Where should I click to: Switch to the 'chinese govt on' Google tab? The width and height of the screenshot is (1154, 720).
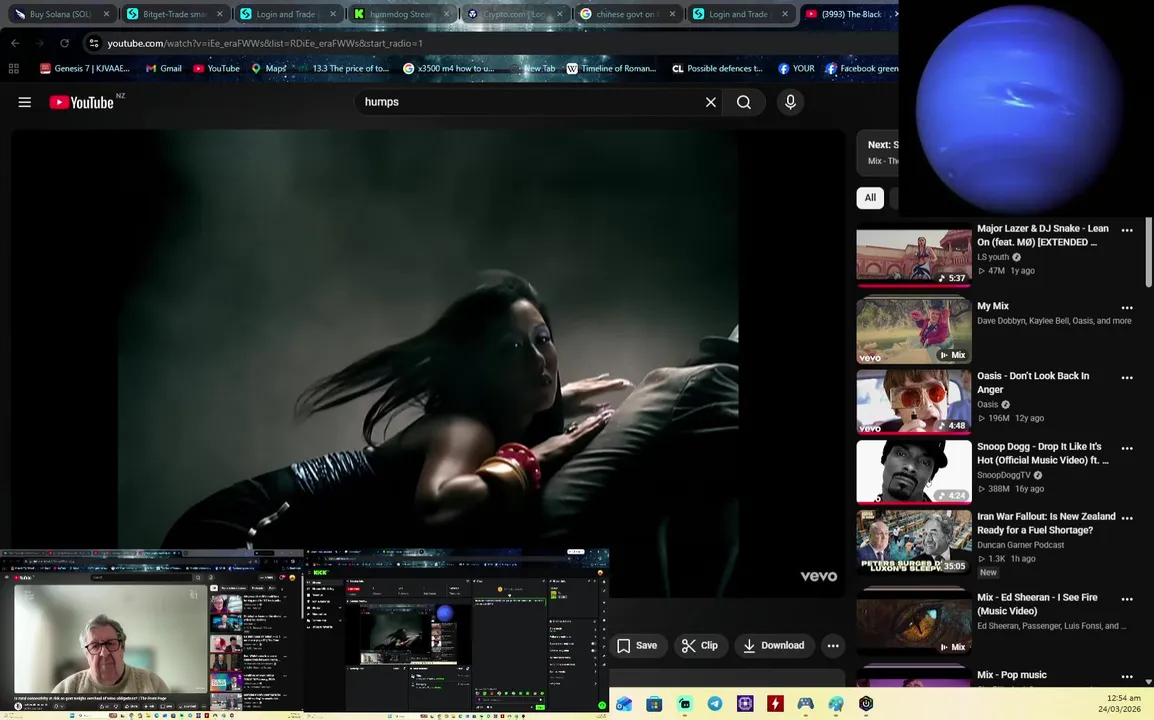[x=627, y=14]
